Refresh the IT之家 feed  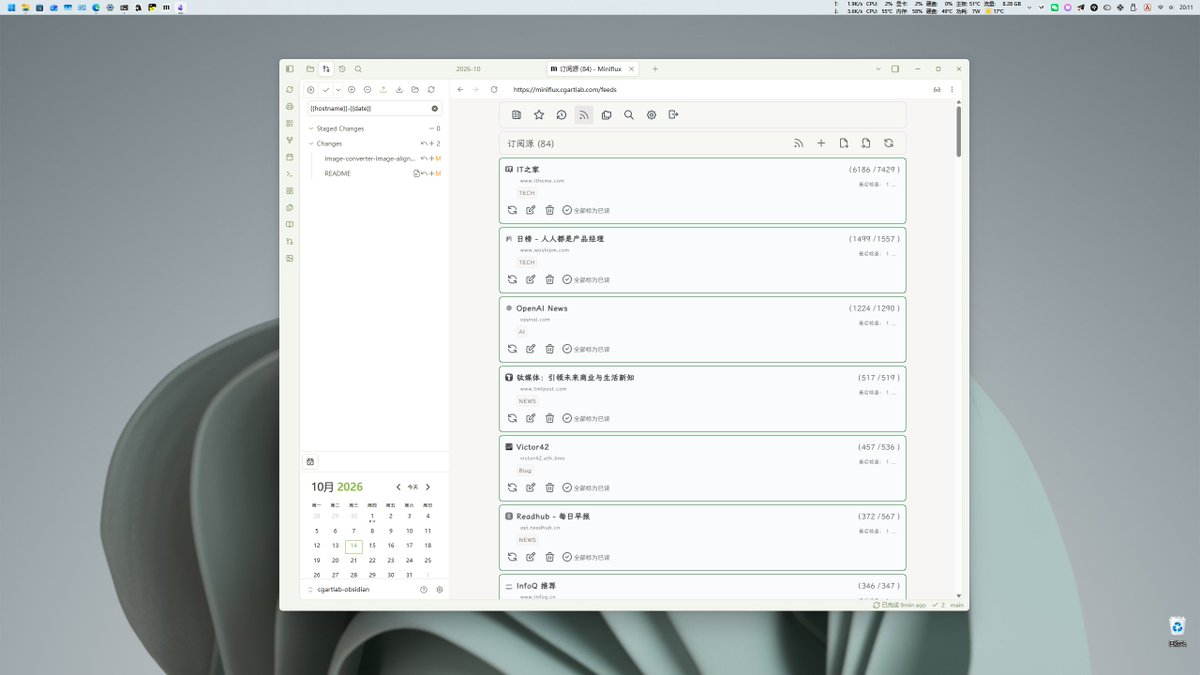coord(512,210)
